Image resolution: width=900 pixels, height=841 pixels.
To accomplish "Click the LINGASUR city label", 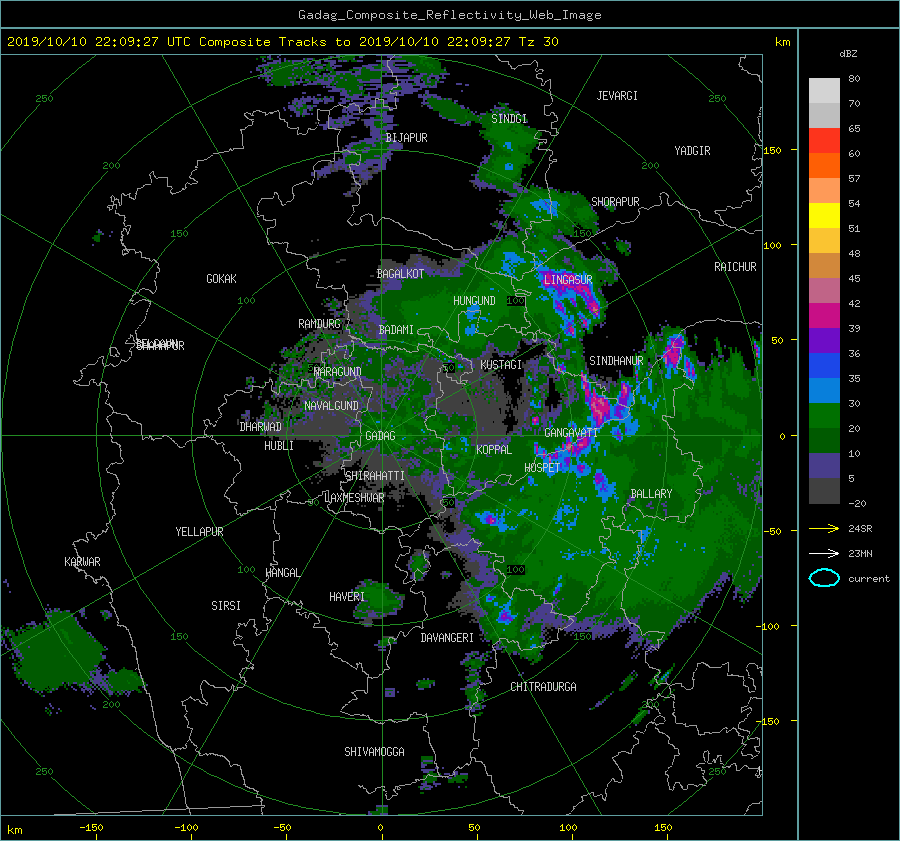I will (x=568, y=280).
